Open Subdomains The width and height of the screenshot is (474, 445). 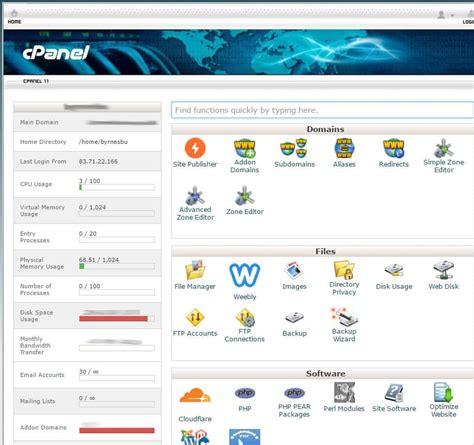pyautogui.click(x=294, y=153)
